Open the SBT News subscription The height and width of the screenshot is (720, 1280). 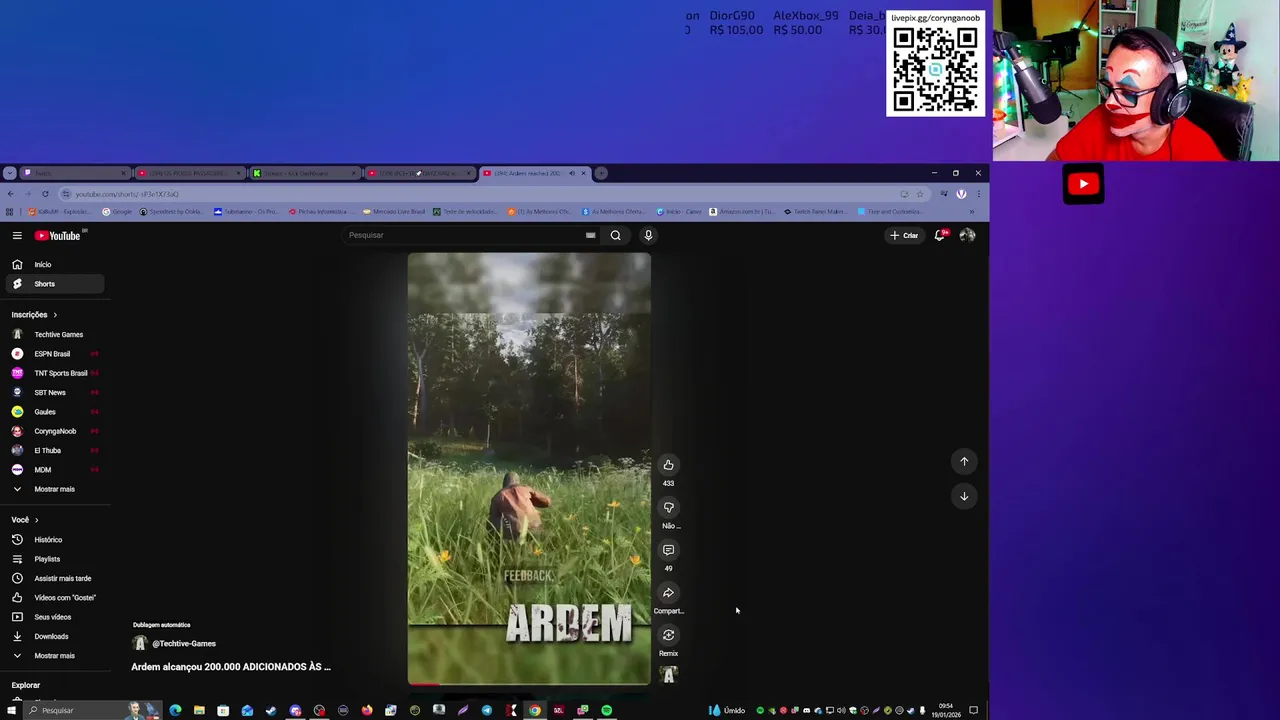click(x=55, y=392)
